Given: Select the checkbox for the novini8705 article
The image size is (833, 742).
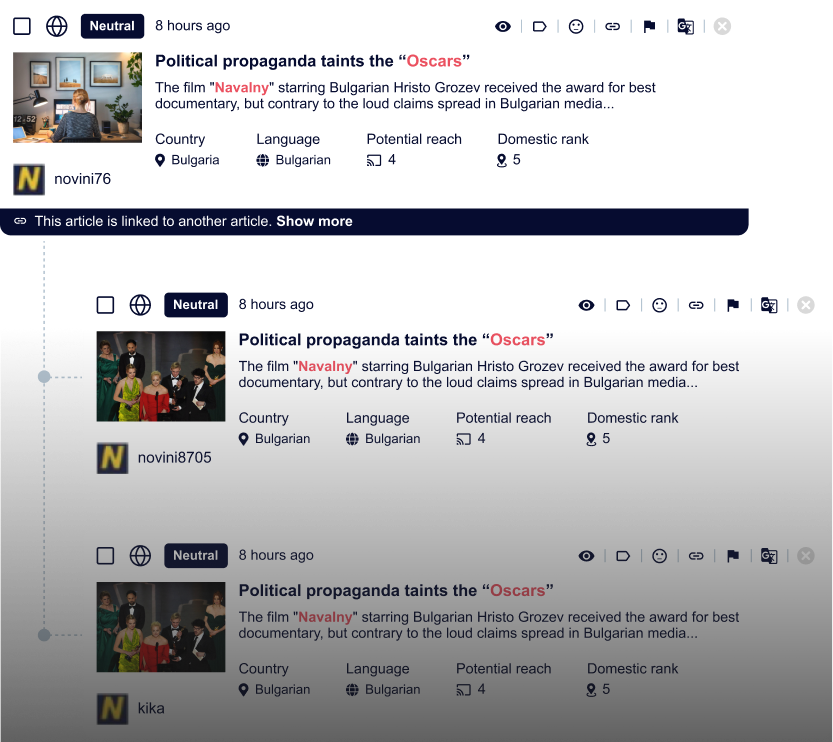Looking at the screenshot, I should (x=105, y=305).
